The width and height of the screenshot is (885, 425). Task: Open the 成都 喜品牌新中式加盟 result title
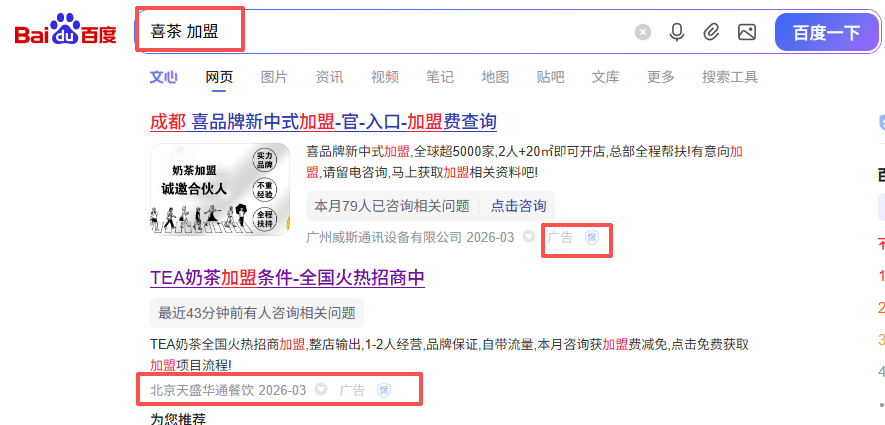coord(323,121)
